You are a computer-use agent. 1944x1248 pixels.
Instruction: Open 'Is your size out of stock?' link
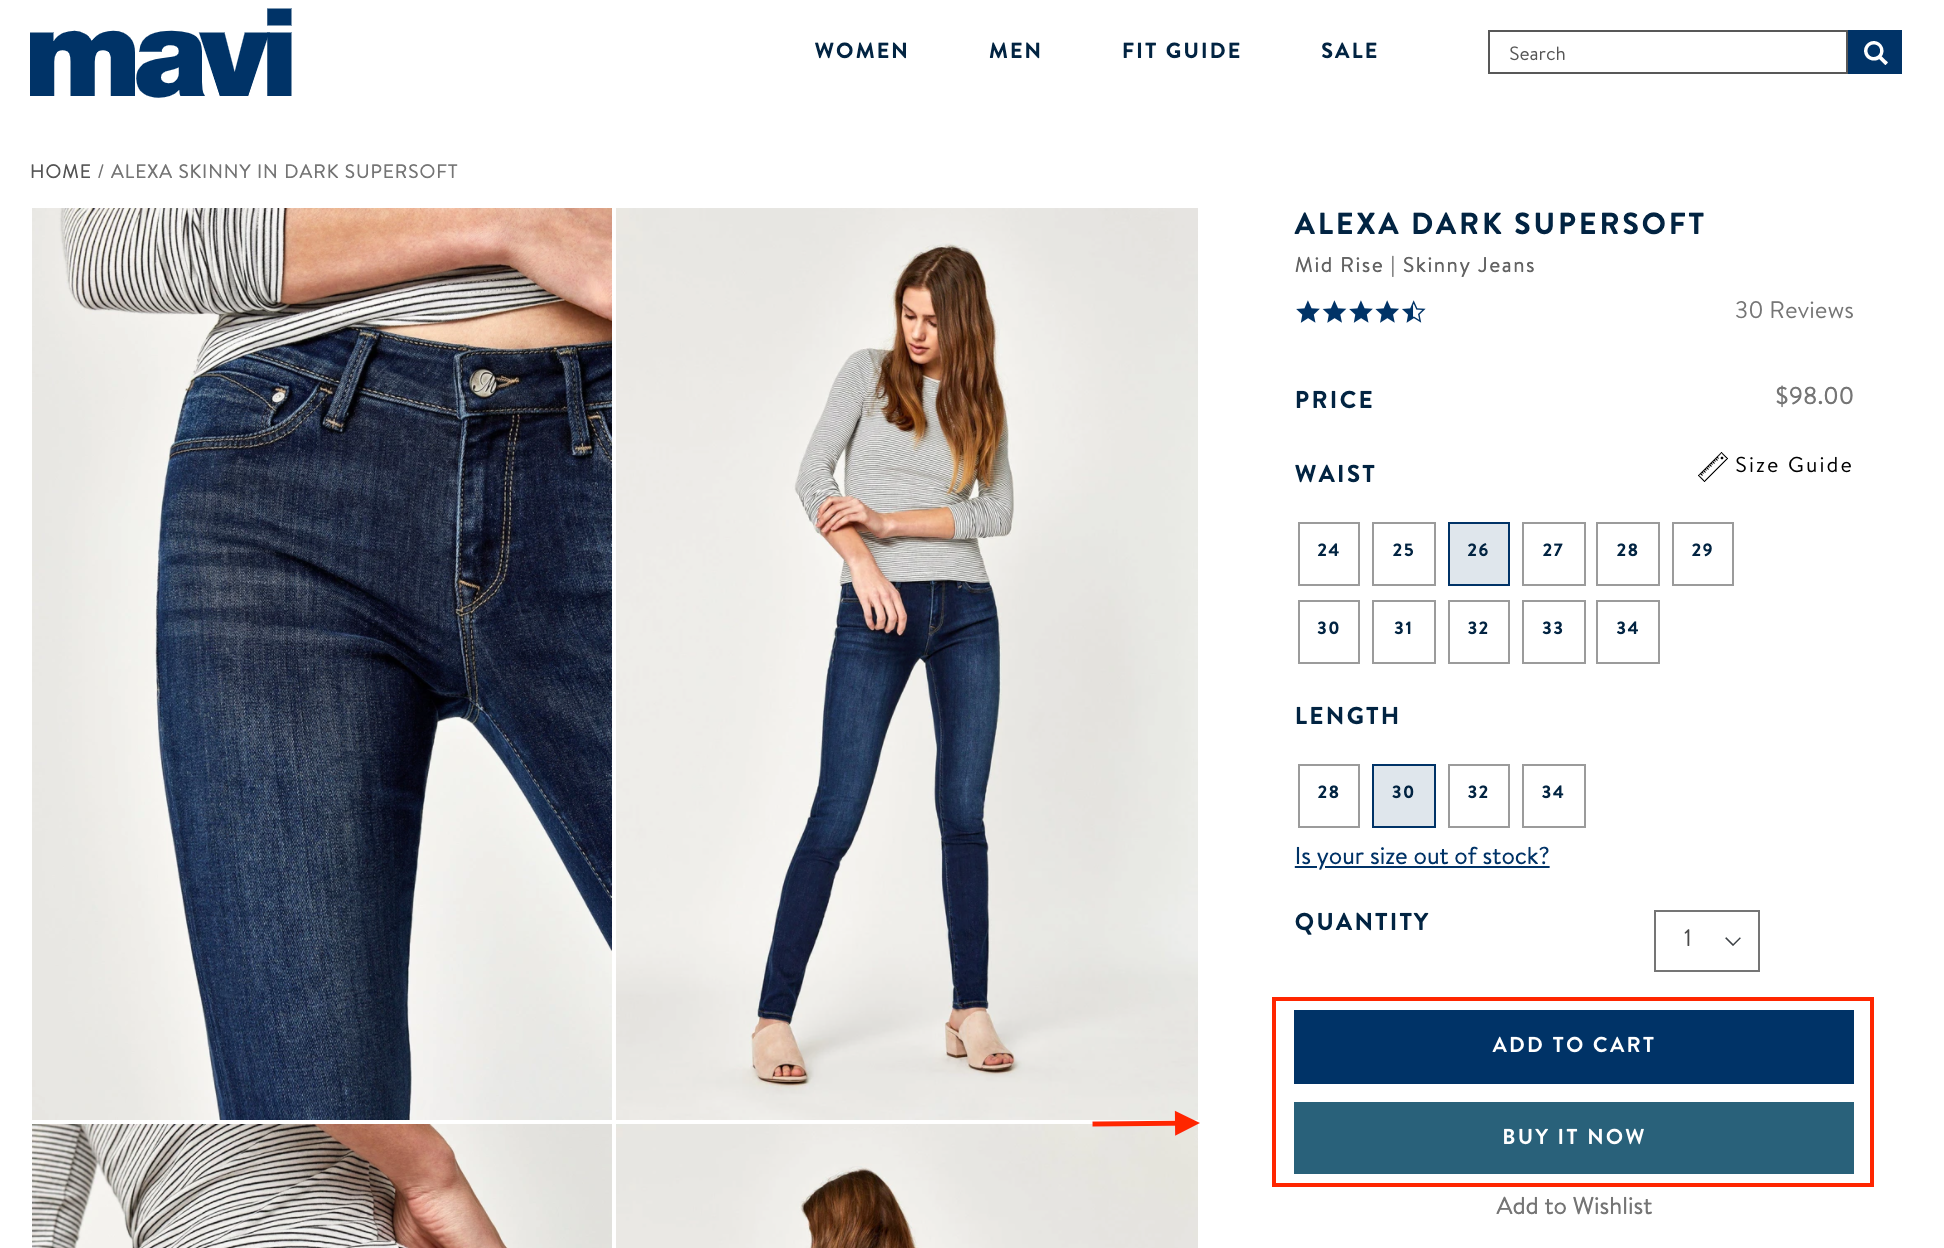(1421, 856)
